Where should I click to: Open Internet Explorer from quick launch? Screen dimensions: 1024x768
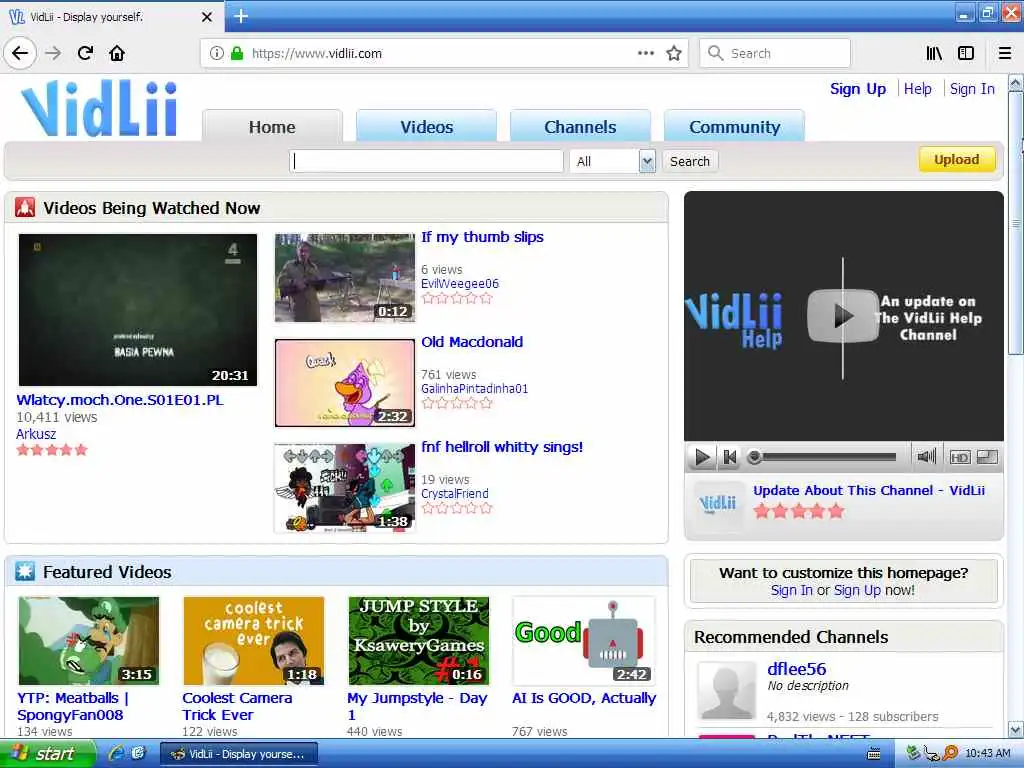117,753
